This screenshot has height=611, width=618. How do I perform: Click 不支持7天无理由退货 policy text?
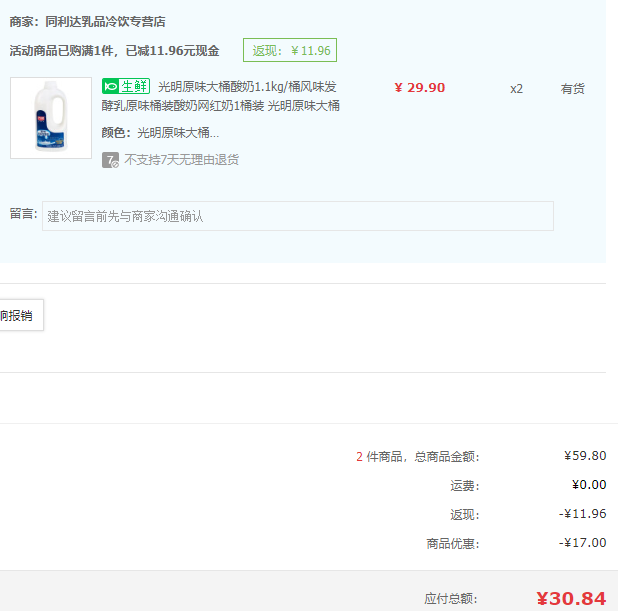pyautogui.click(x=182, y=160)
